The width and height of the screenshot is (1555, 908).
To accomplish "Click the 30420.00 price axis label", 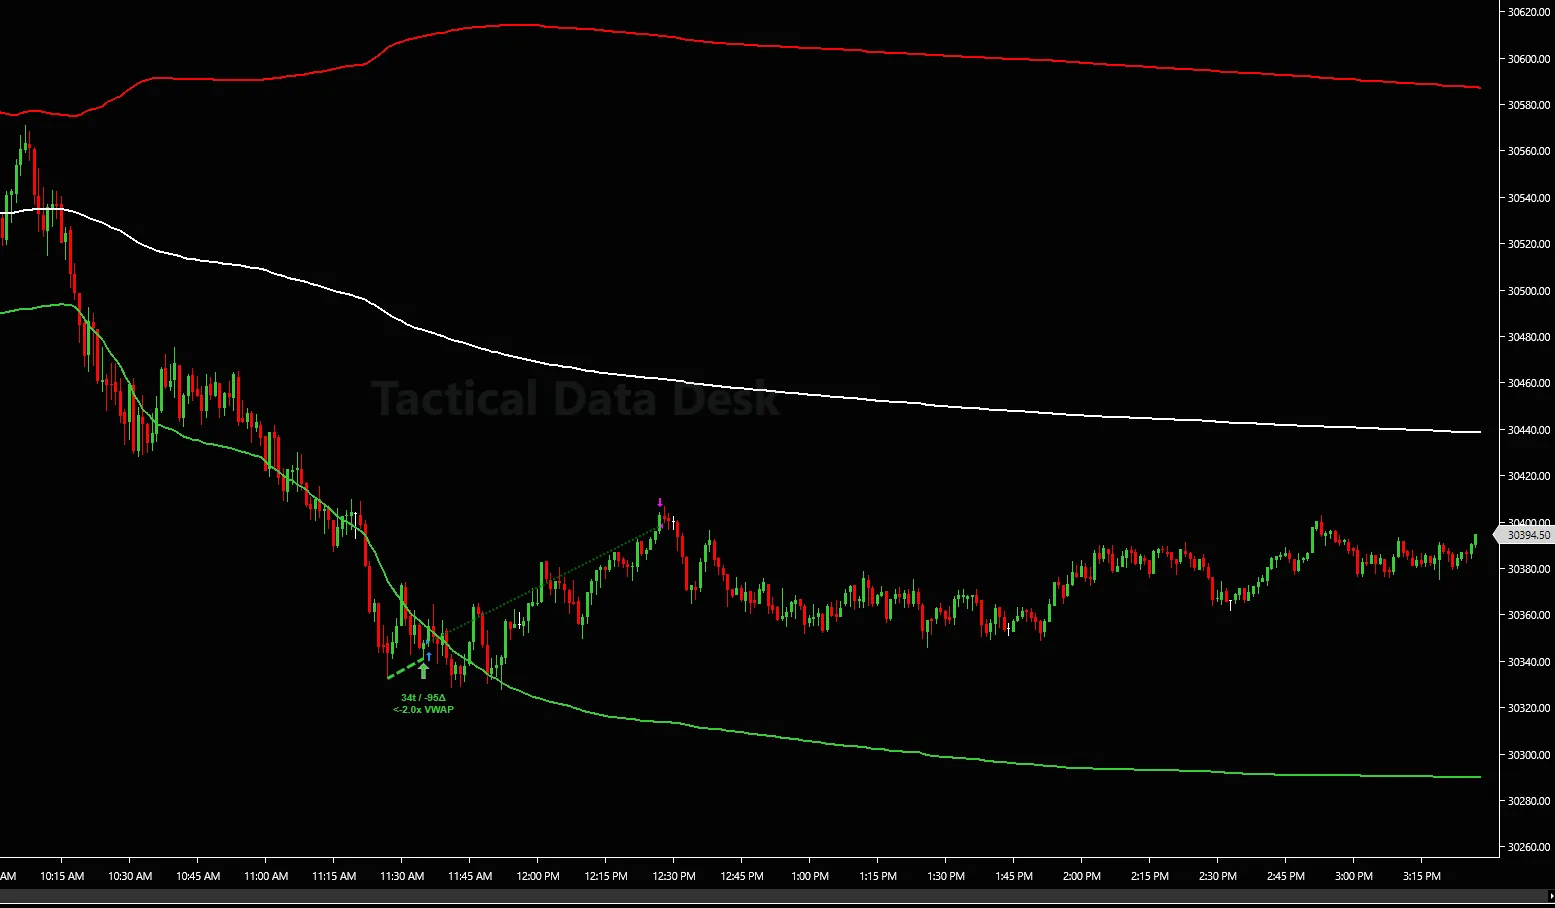I will click(1529, 476).
